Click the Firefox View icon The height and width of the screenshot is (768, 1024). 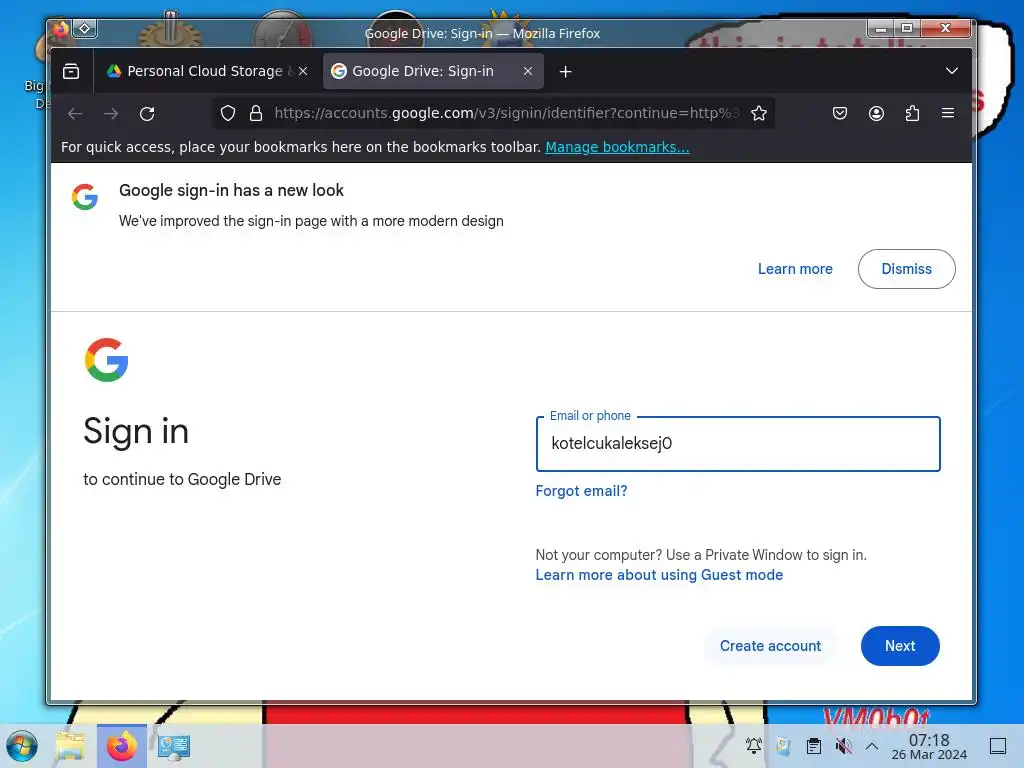(71, 71)
